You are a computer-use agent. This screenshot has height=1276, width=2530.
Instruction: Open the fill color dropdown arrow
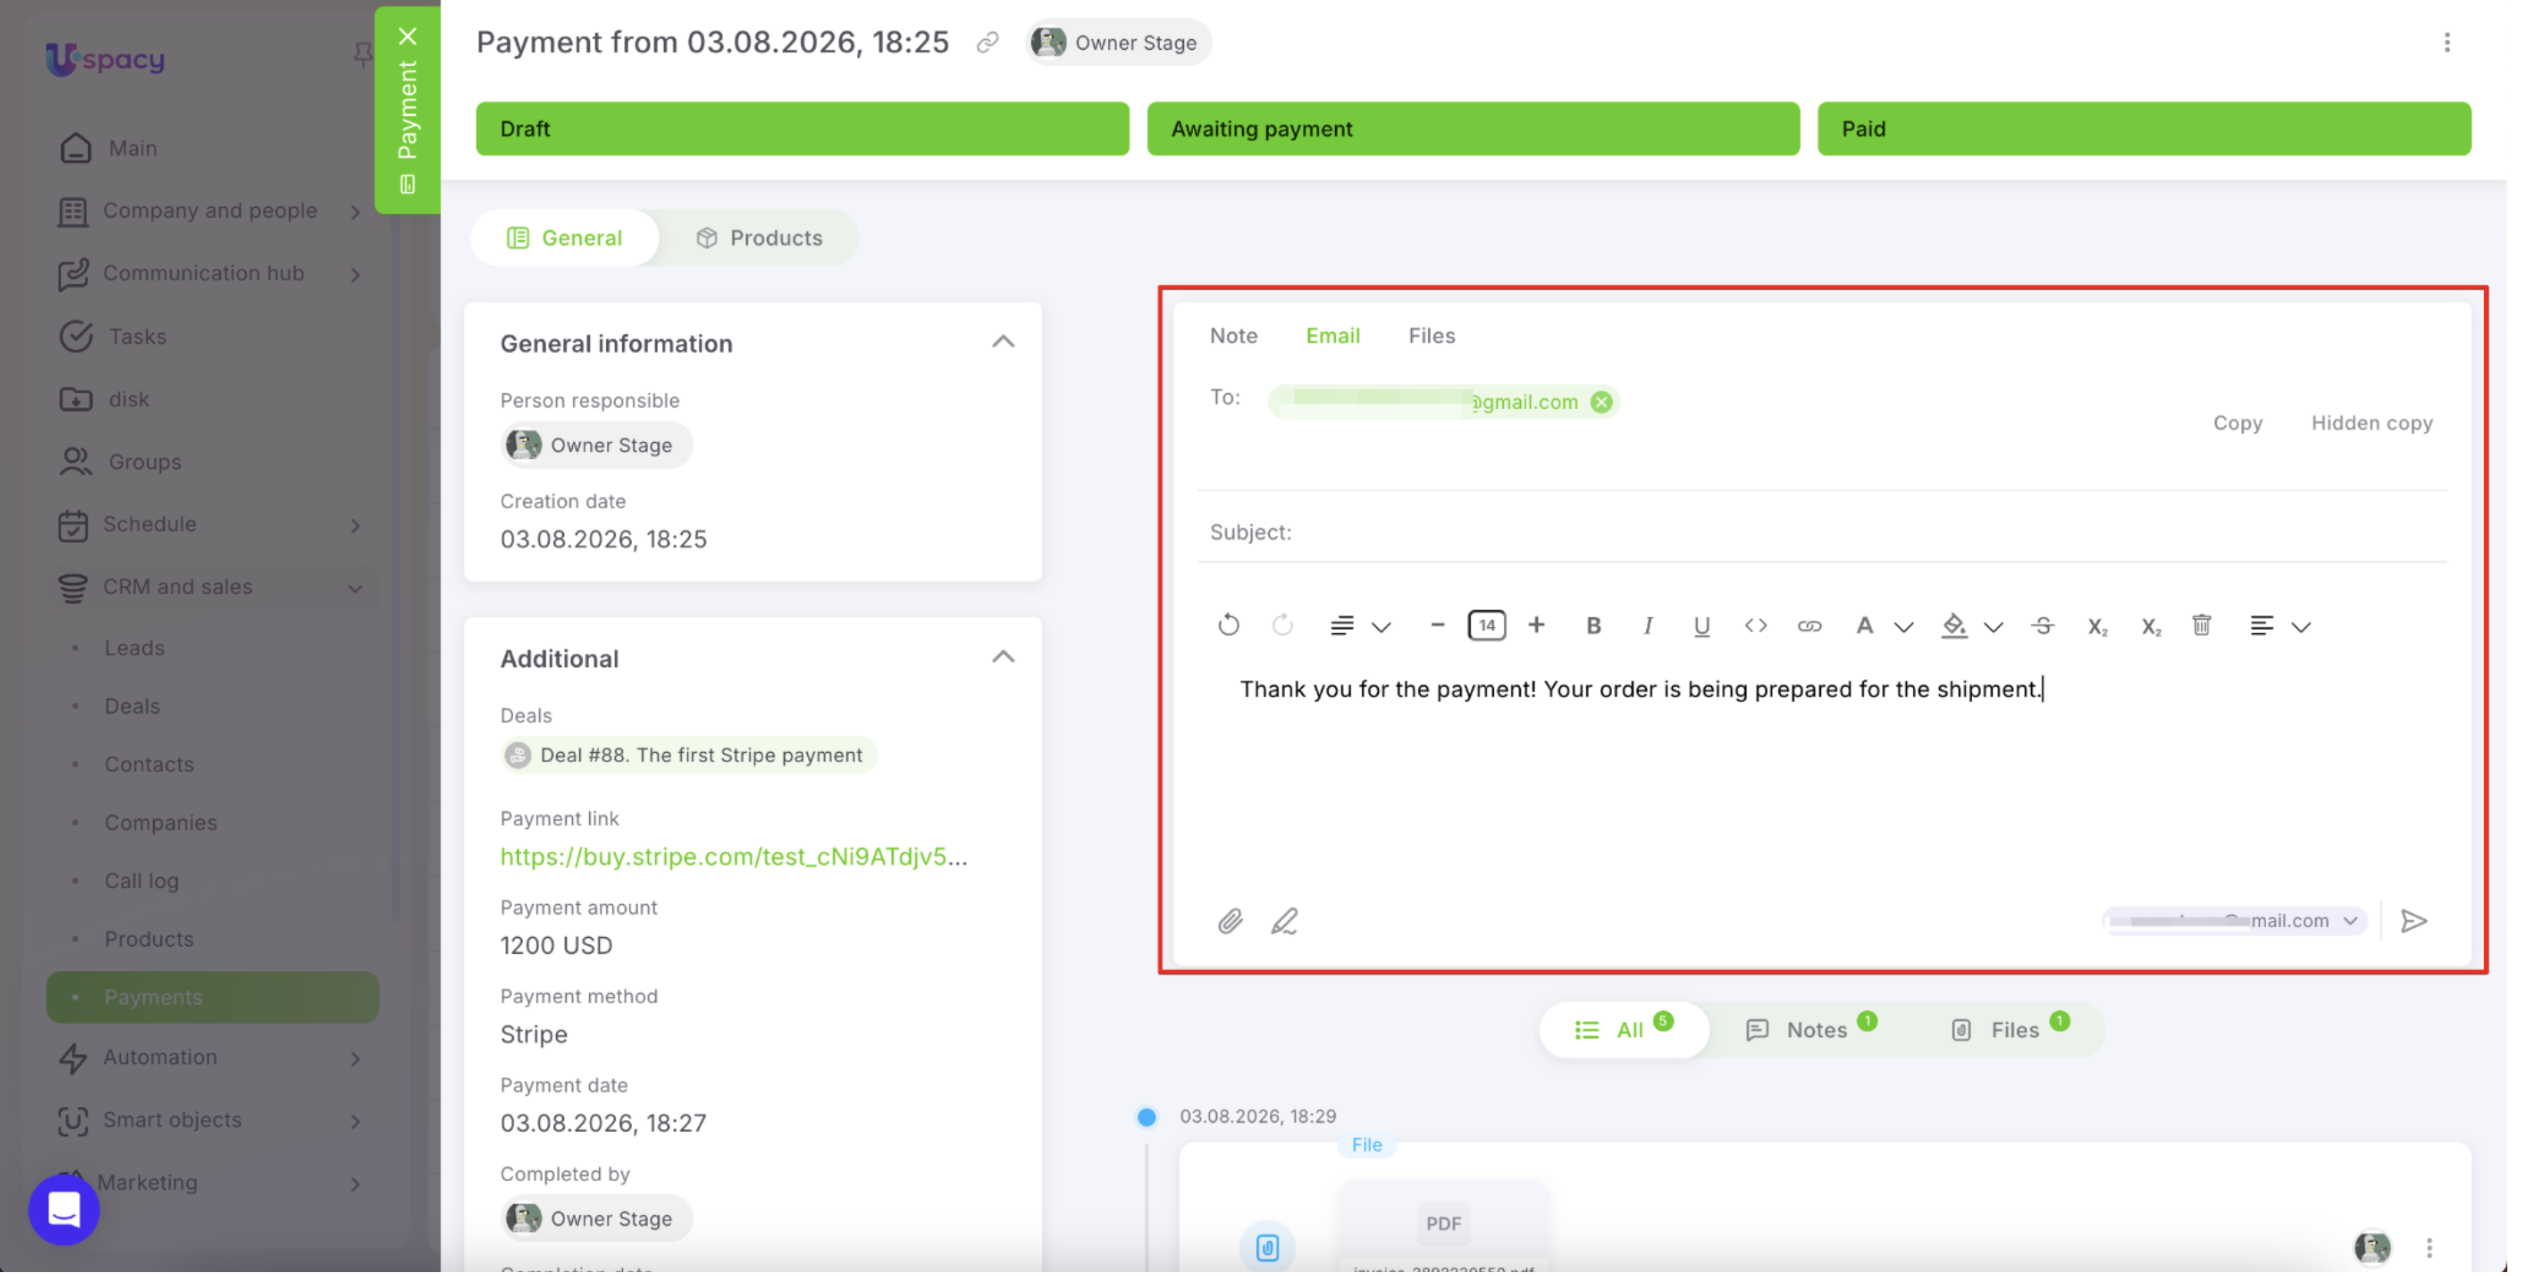[1993, 627]
